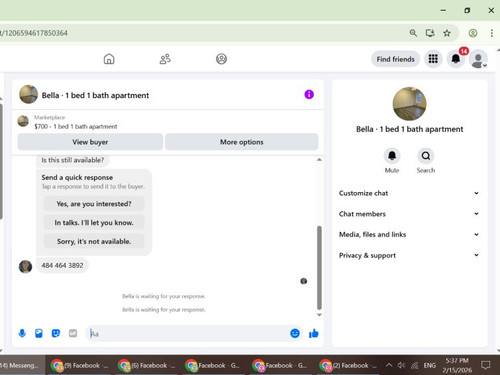Viewport: 500px width, 375px height.
Task: Send a thumbs-up like
Action: (x=313, y=333)
